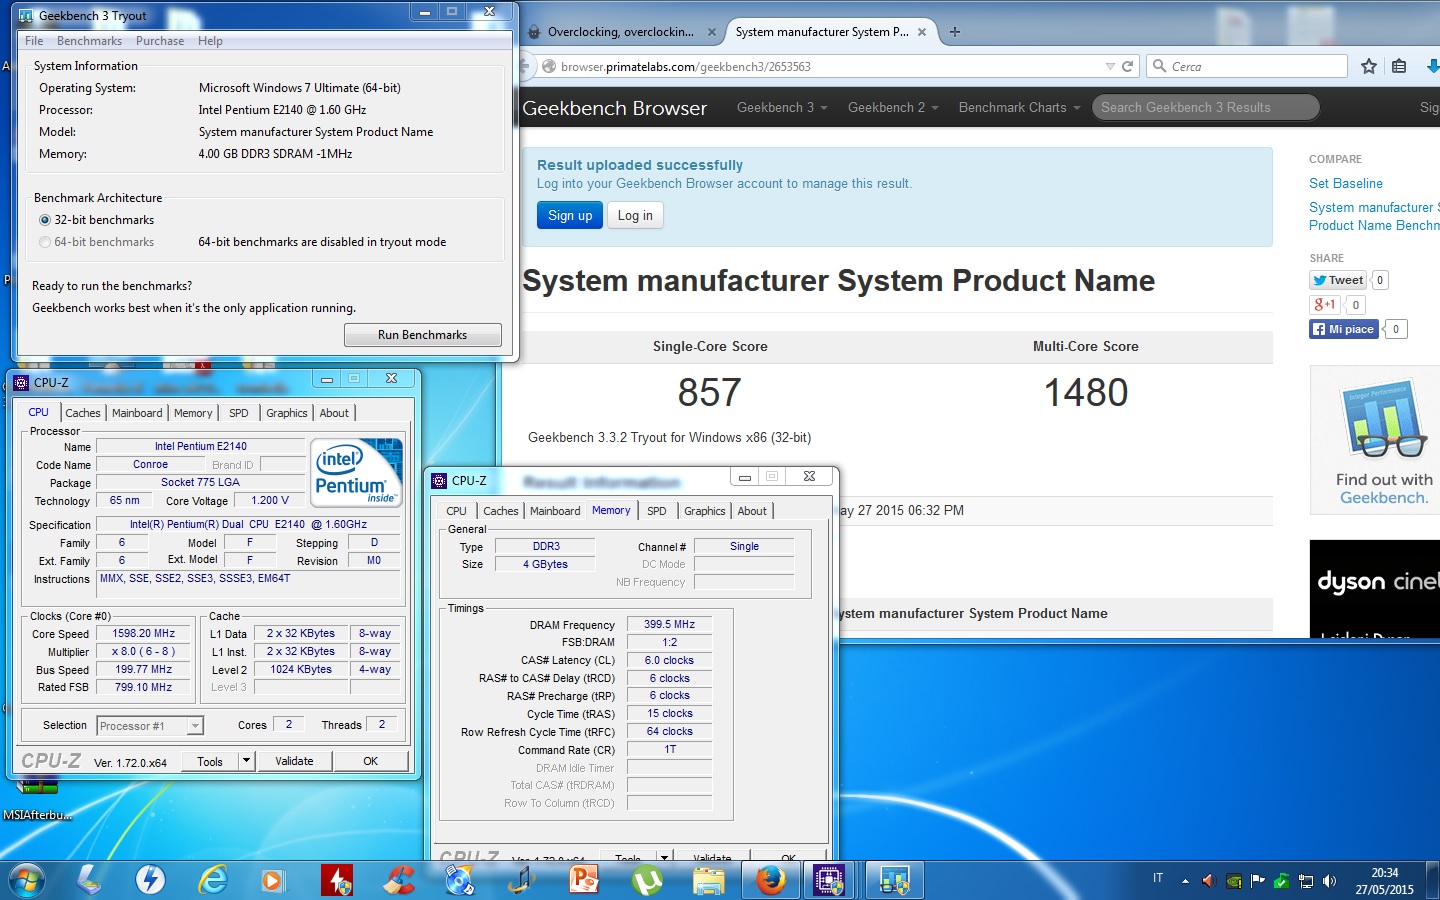Viewport: 1440px width, 900px height.
Task: Open the Tools dropdown arrow in the CPU-Z processor window
Action: [246, 761]
